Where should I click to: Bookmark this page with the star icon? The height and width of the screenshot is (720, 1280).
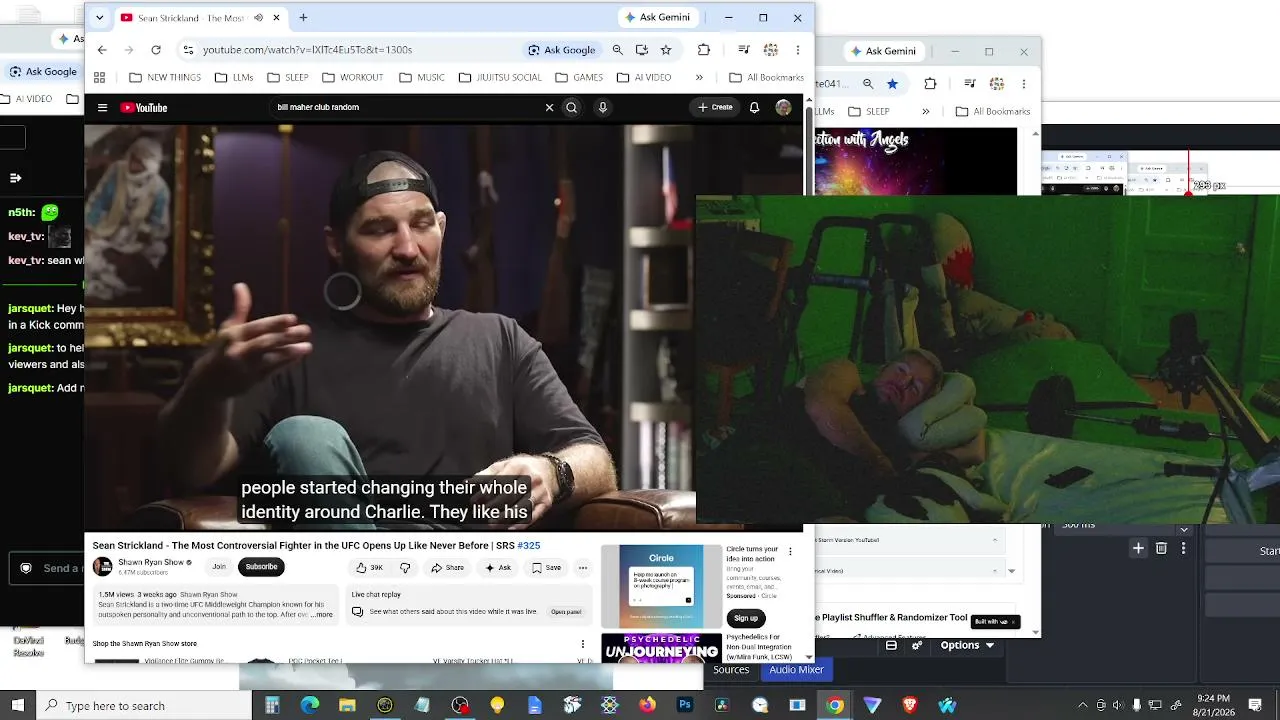pos(666,50)
